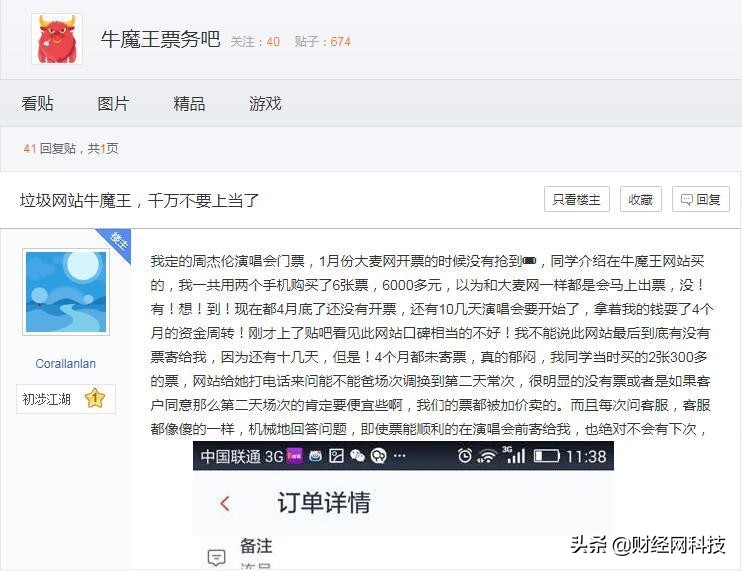Viewport: 742px width, 571px height.
Task: Tap the three-dots overflow notification icon
Action: point(400,456)
